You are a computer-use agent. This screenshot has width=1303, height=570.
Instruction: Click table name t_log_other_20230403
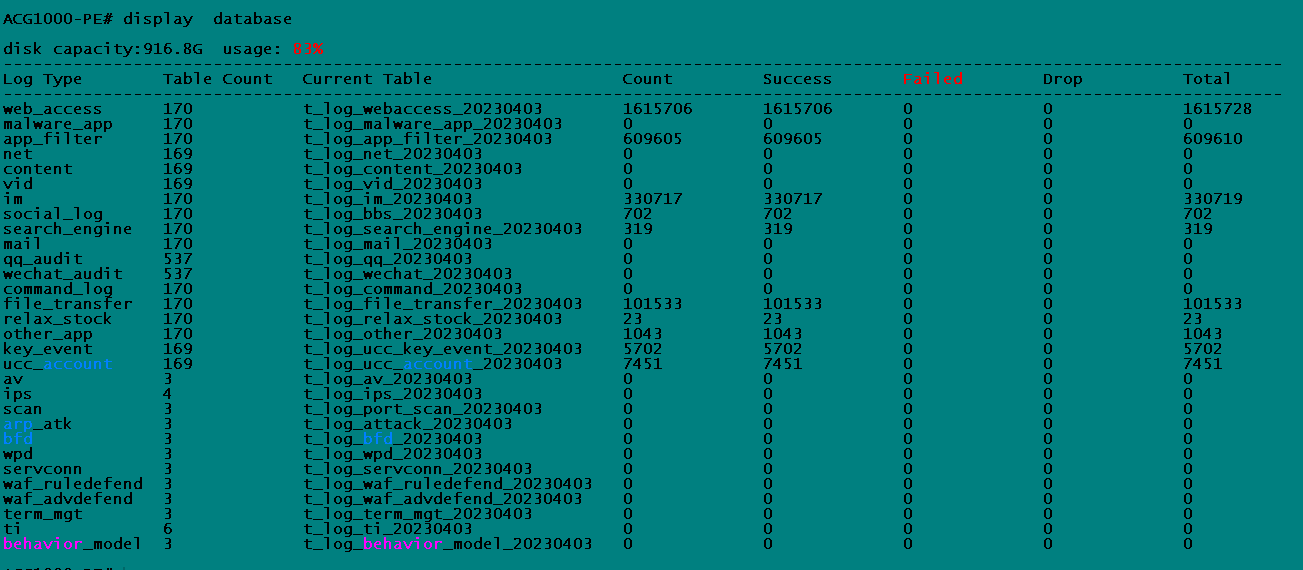coord(403,334)
